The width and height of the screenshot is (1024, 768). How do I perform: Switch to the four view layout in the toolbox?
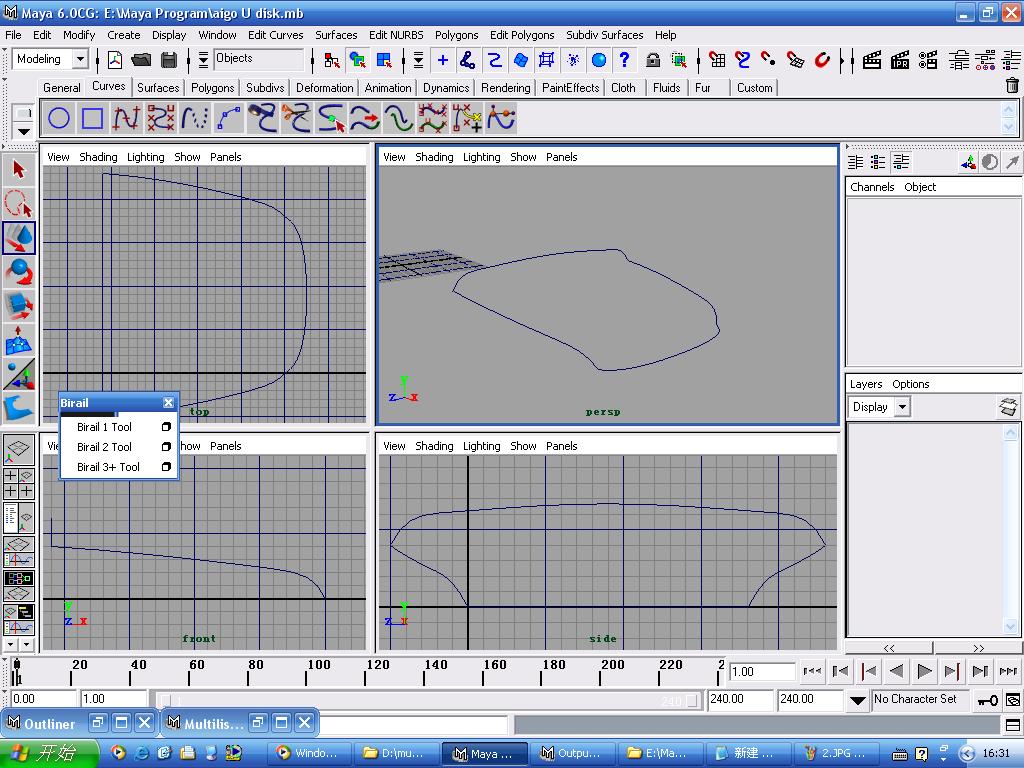pos(19,484)
